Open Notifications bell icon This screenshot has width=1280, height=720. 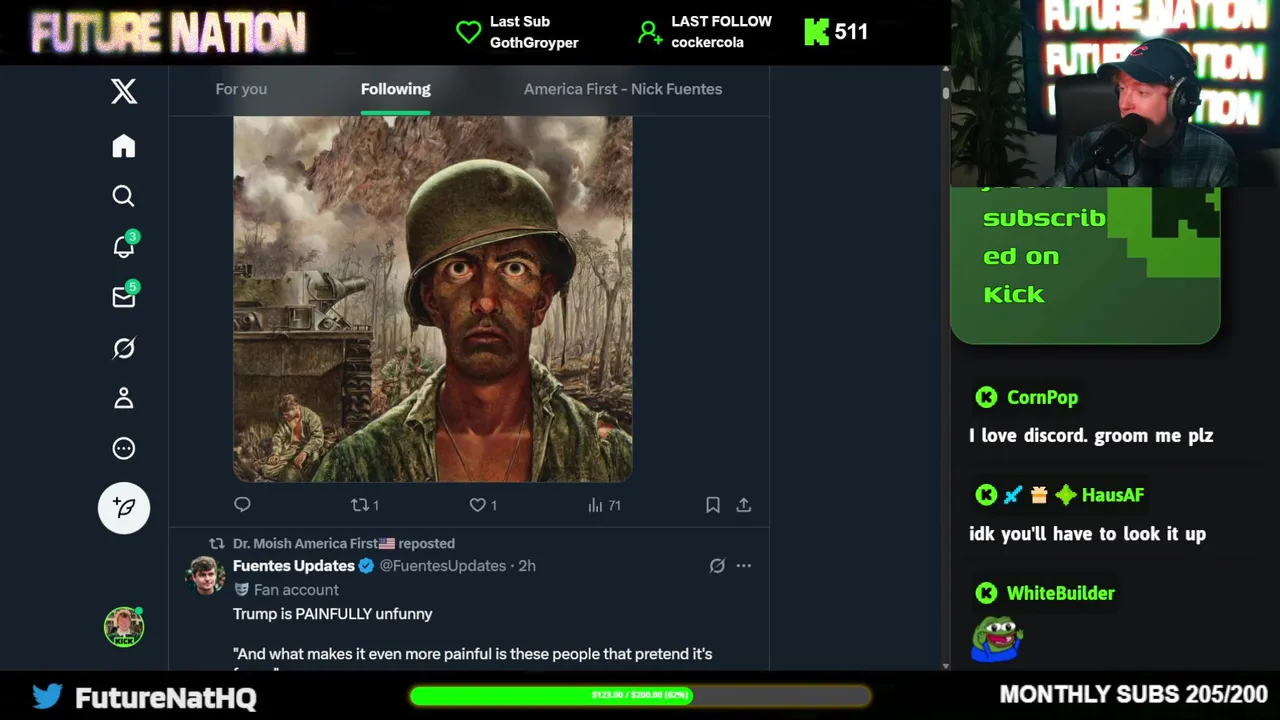(x=124, y=246)
